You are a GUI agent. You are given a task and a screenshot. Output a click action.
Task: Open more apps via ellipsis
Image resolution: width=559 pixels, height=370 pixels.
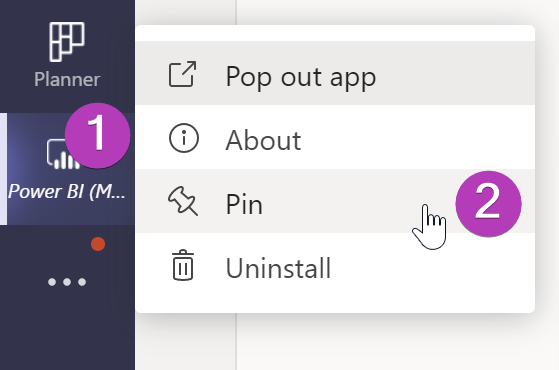(x=67, y=282)
